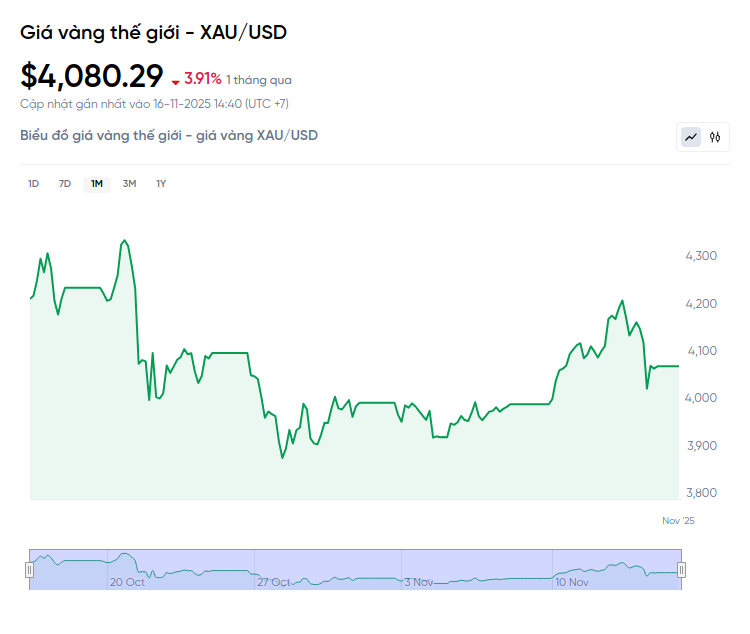
Task: Switch to line chart view icon
Action: point(691,137)
